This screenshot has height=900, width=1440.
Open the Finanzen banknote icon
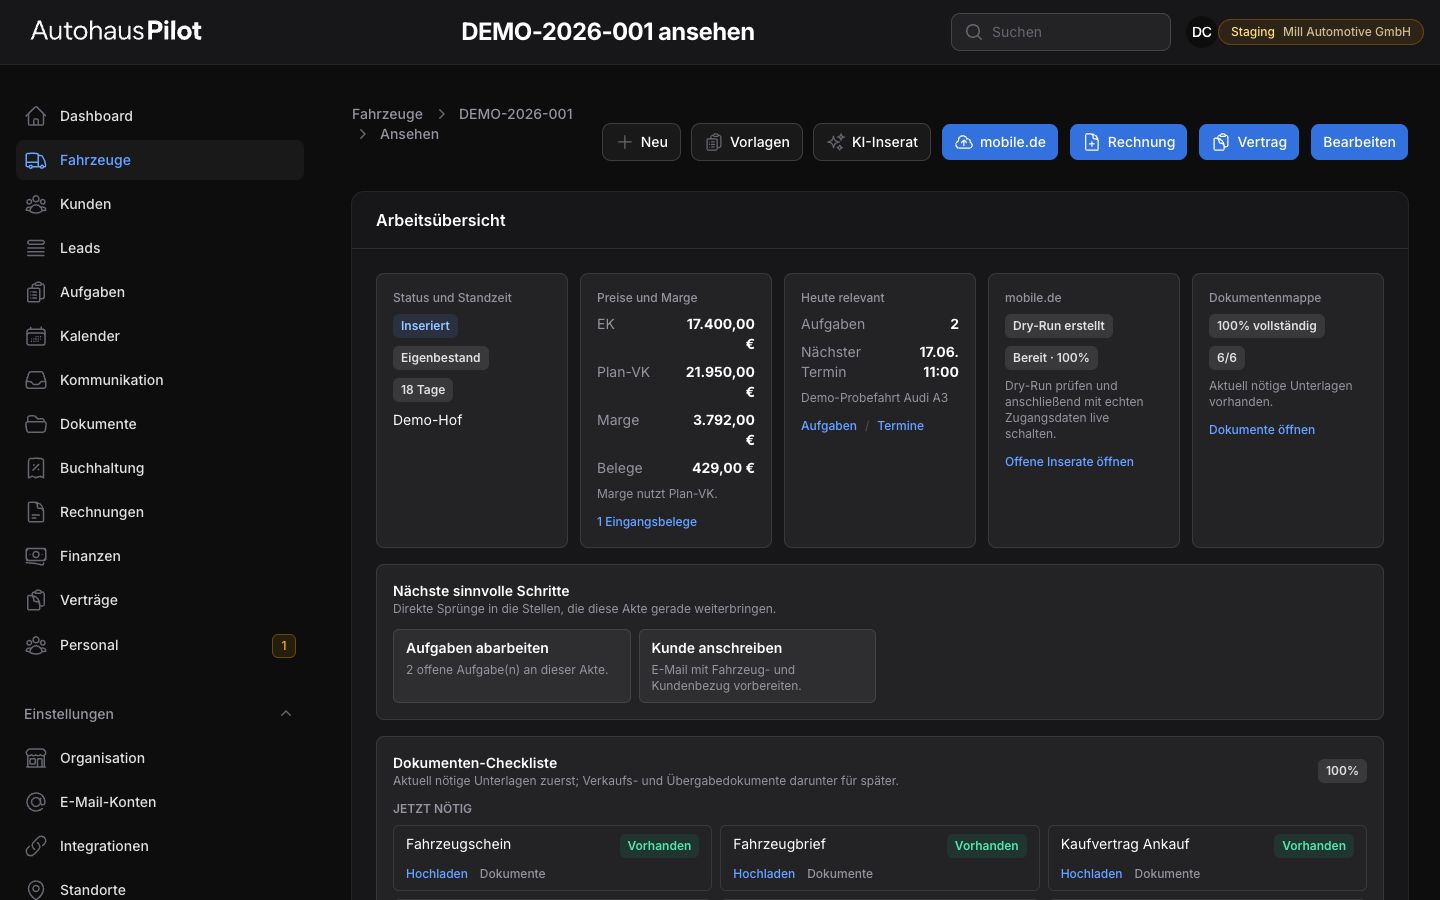coord(36,556)
